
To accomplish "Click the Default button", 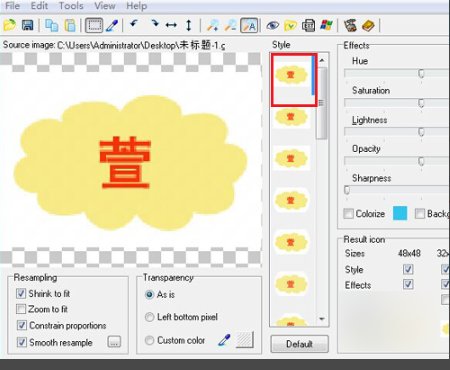I will pyautogui.click(x=299, y=344).
